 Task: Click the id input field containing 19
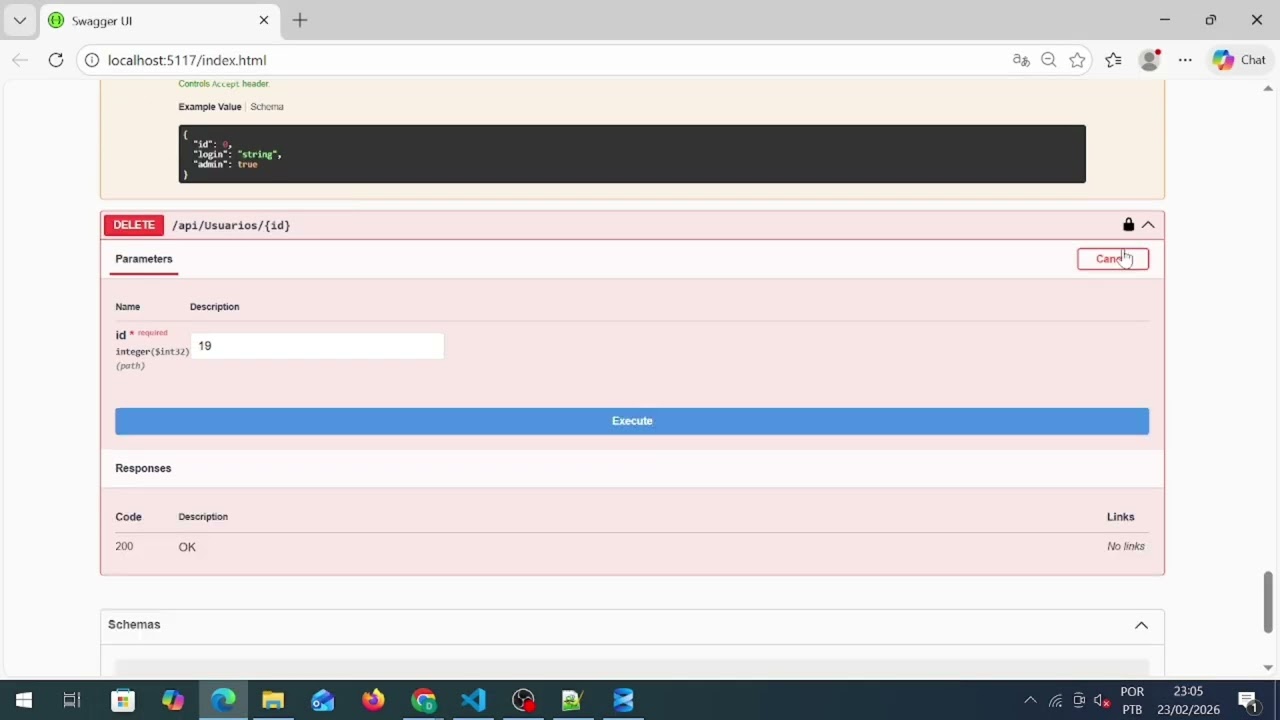[x=317, y=346]
